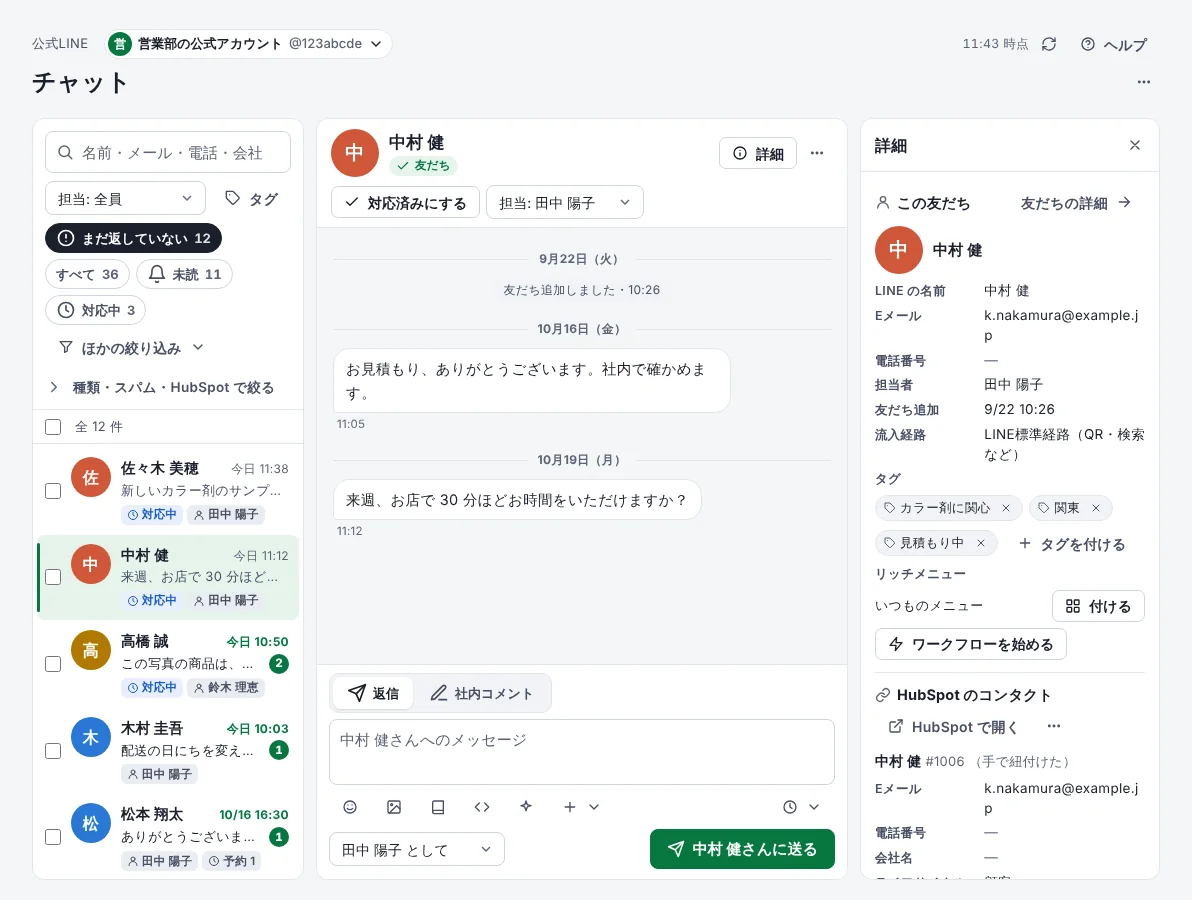The height and width of the screenshot is (900, 1192).
Task: Select the 対応中 3 filter
Action: pos(96,310)
